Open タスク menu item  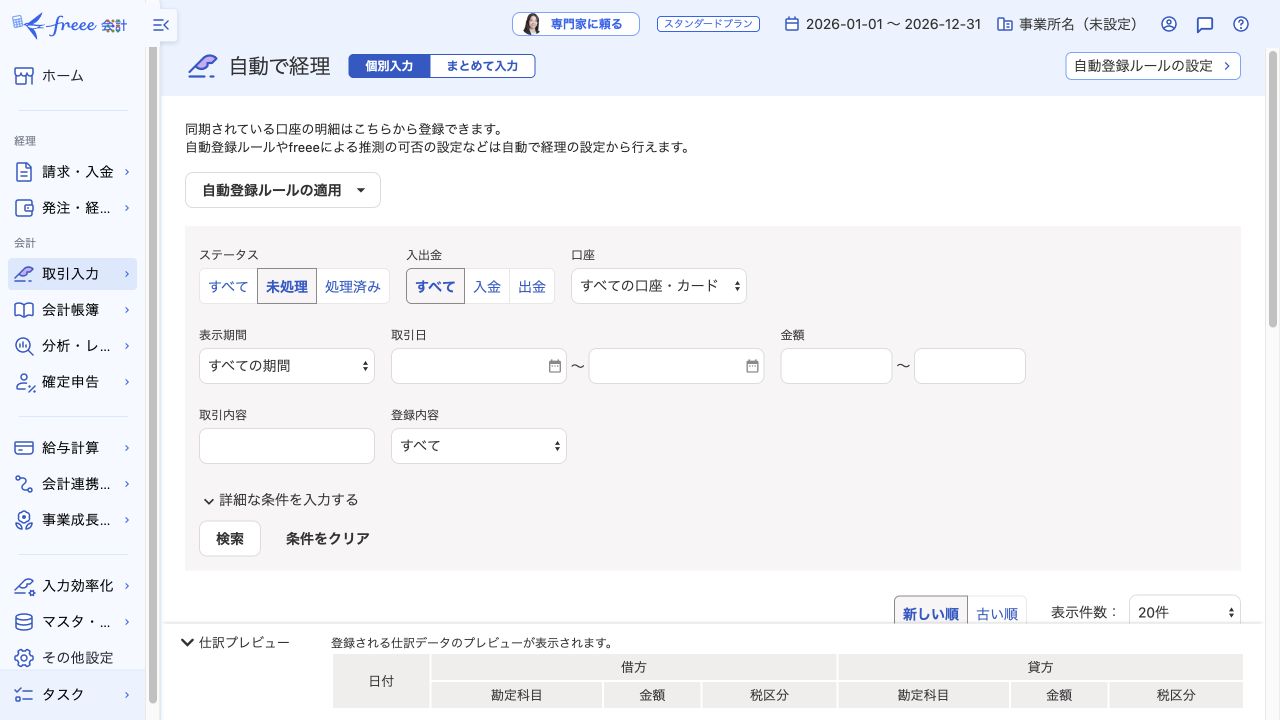point(72,694)
